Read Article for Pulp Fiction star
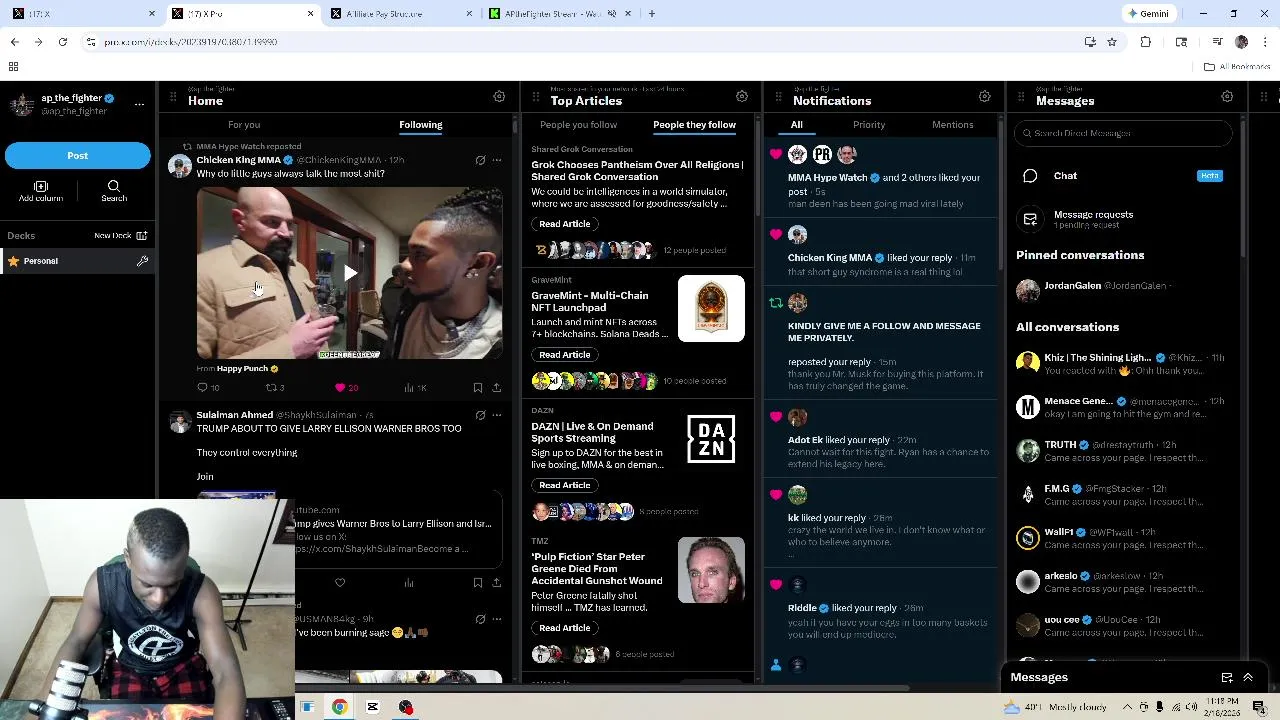 pyautogui.click(x=565, y=628)
